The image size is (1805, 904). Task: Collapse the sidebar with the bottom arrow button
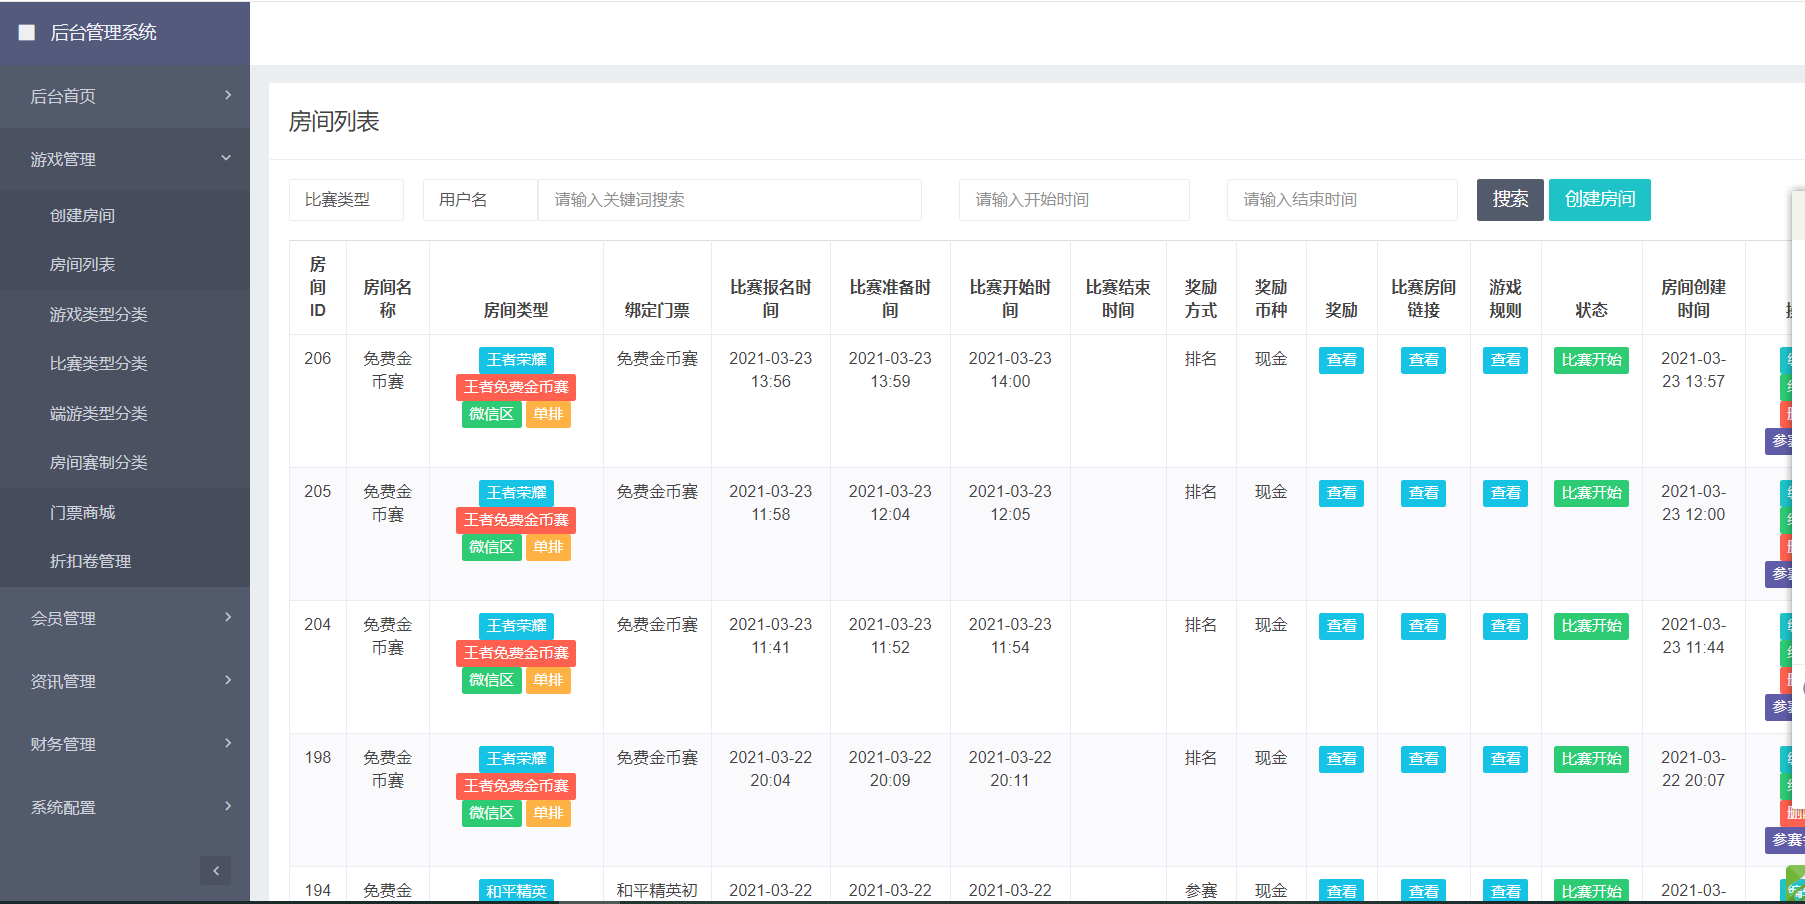tap(215, 870)
